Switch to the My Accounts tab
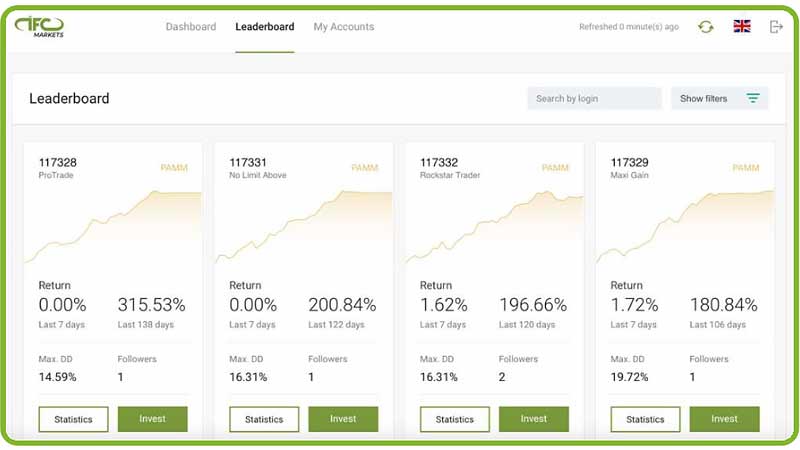 pos(343,27)
